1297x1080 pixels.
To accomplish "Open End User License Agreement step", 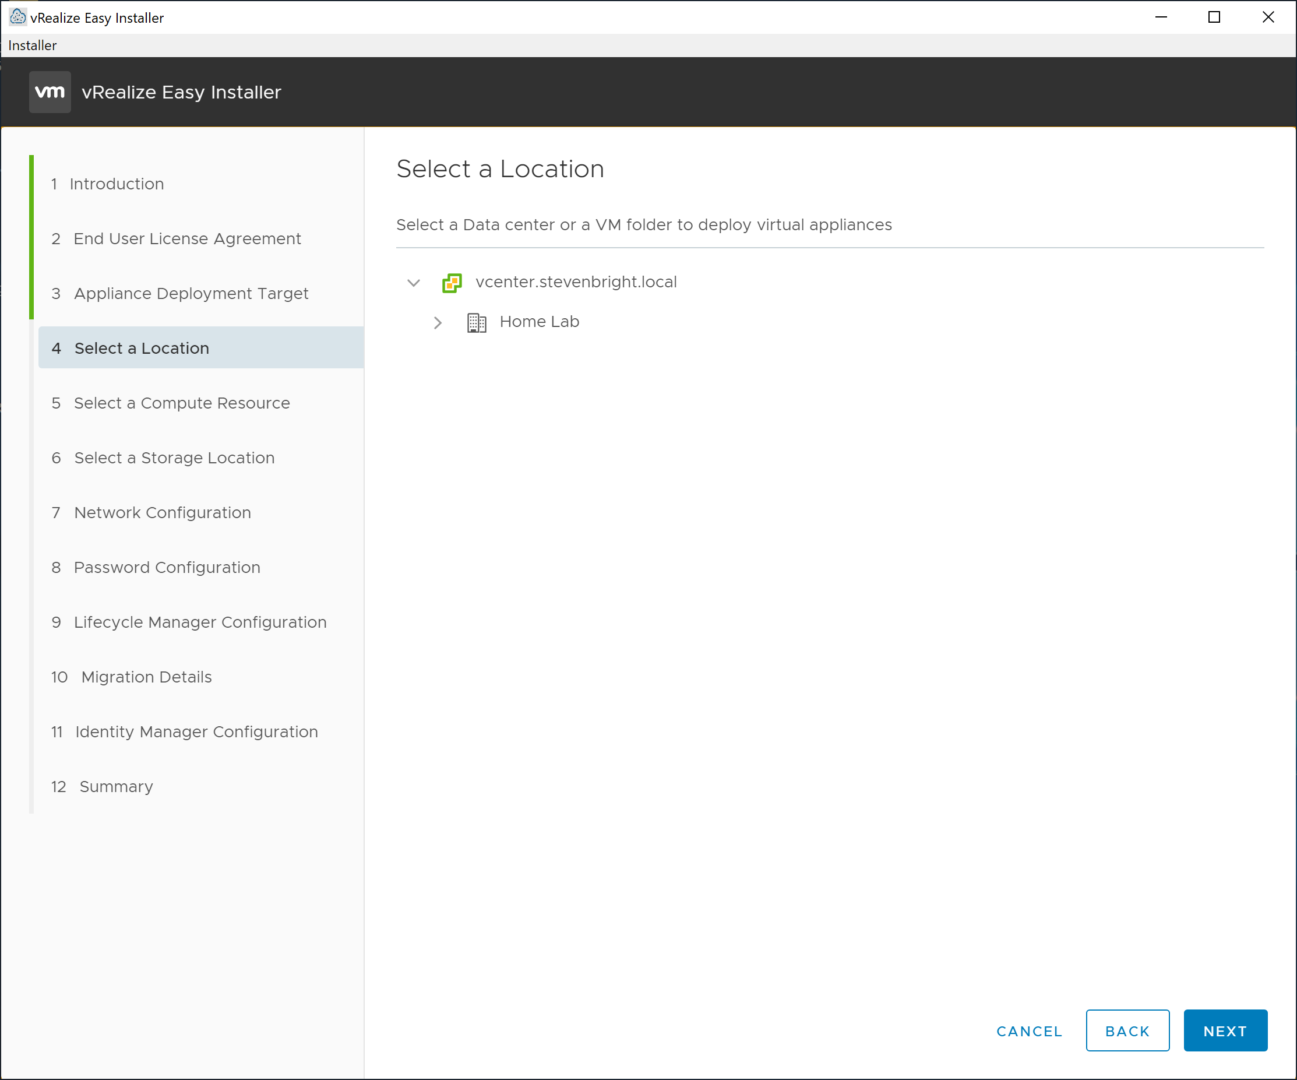I will tap(187, 239).
